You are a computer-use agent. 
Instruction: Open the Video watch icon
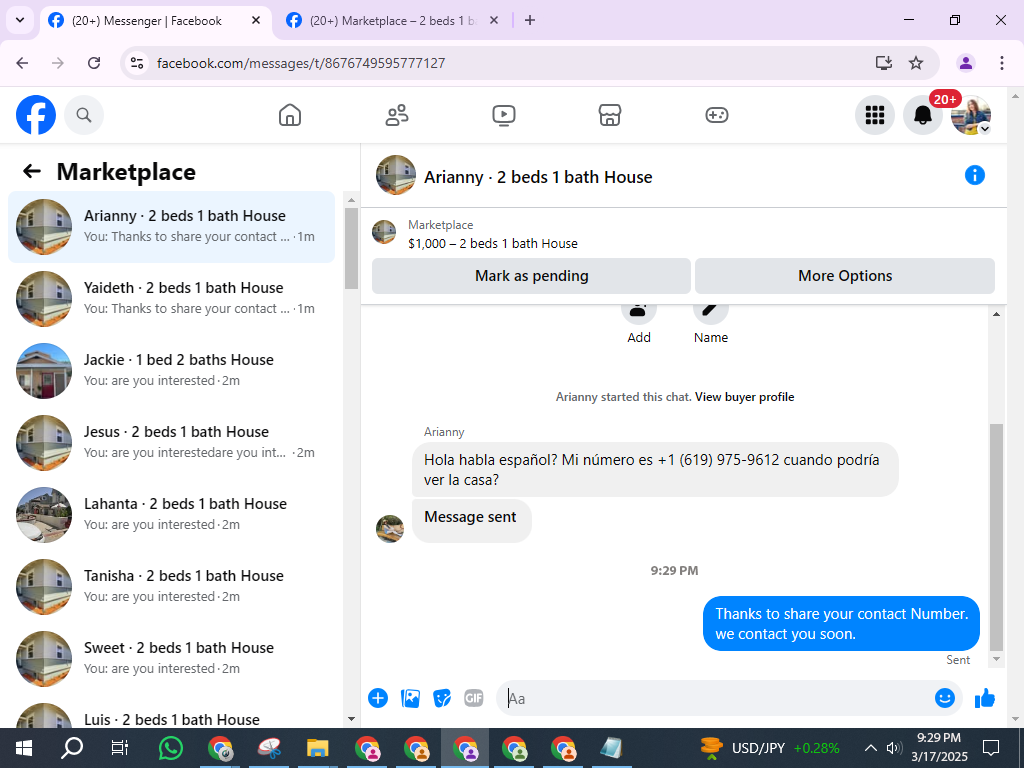click(504, 115)
